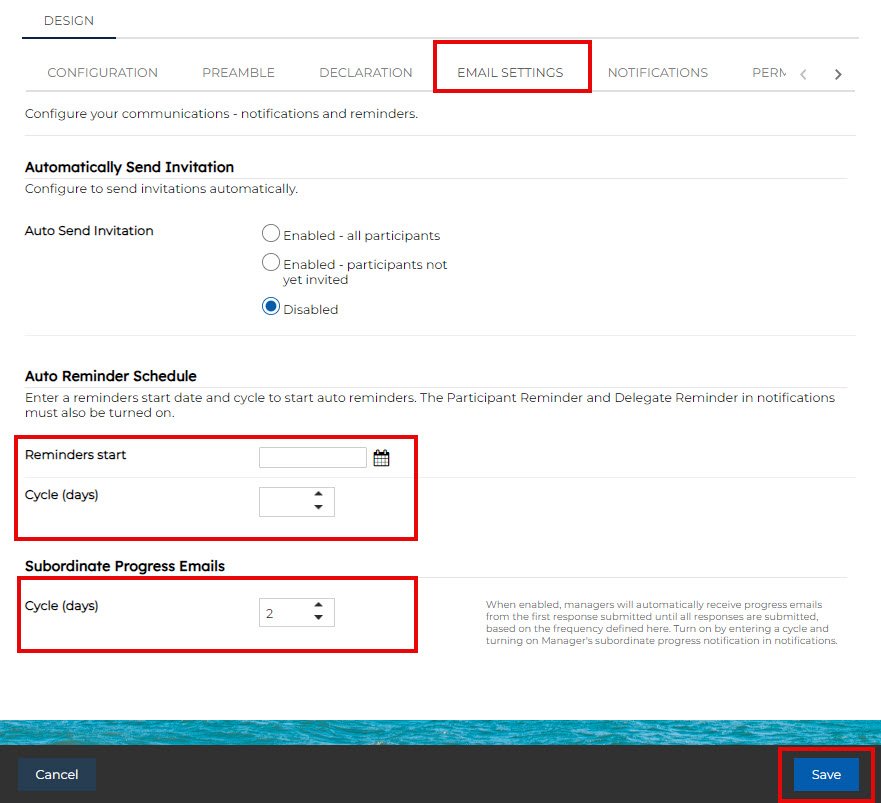
Task: Switch to the Notifications tab
Action: (x=657, y=73)
